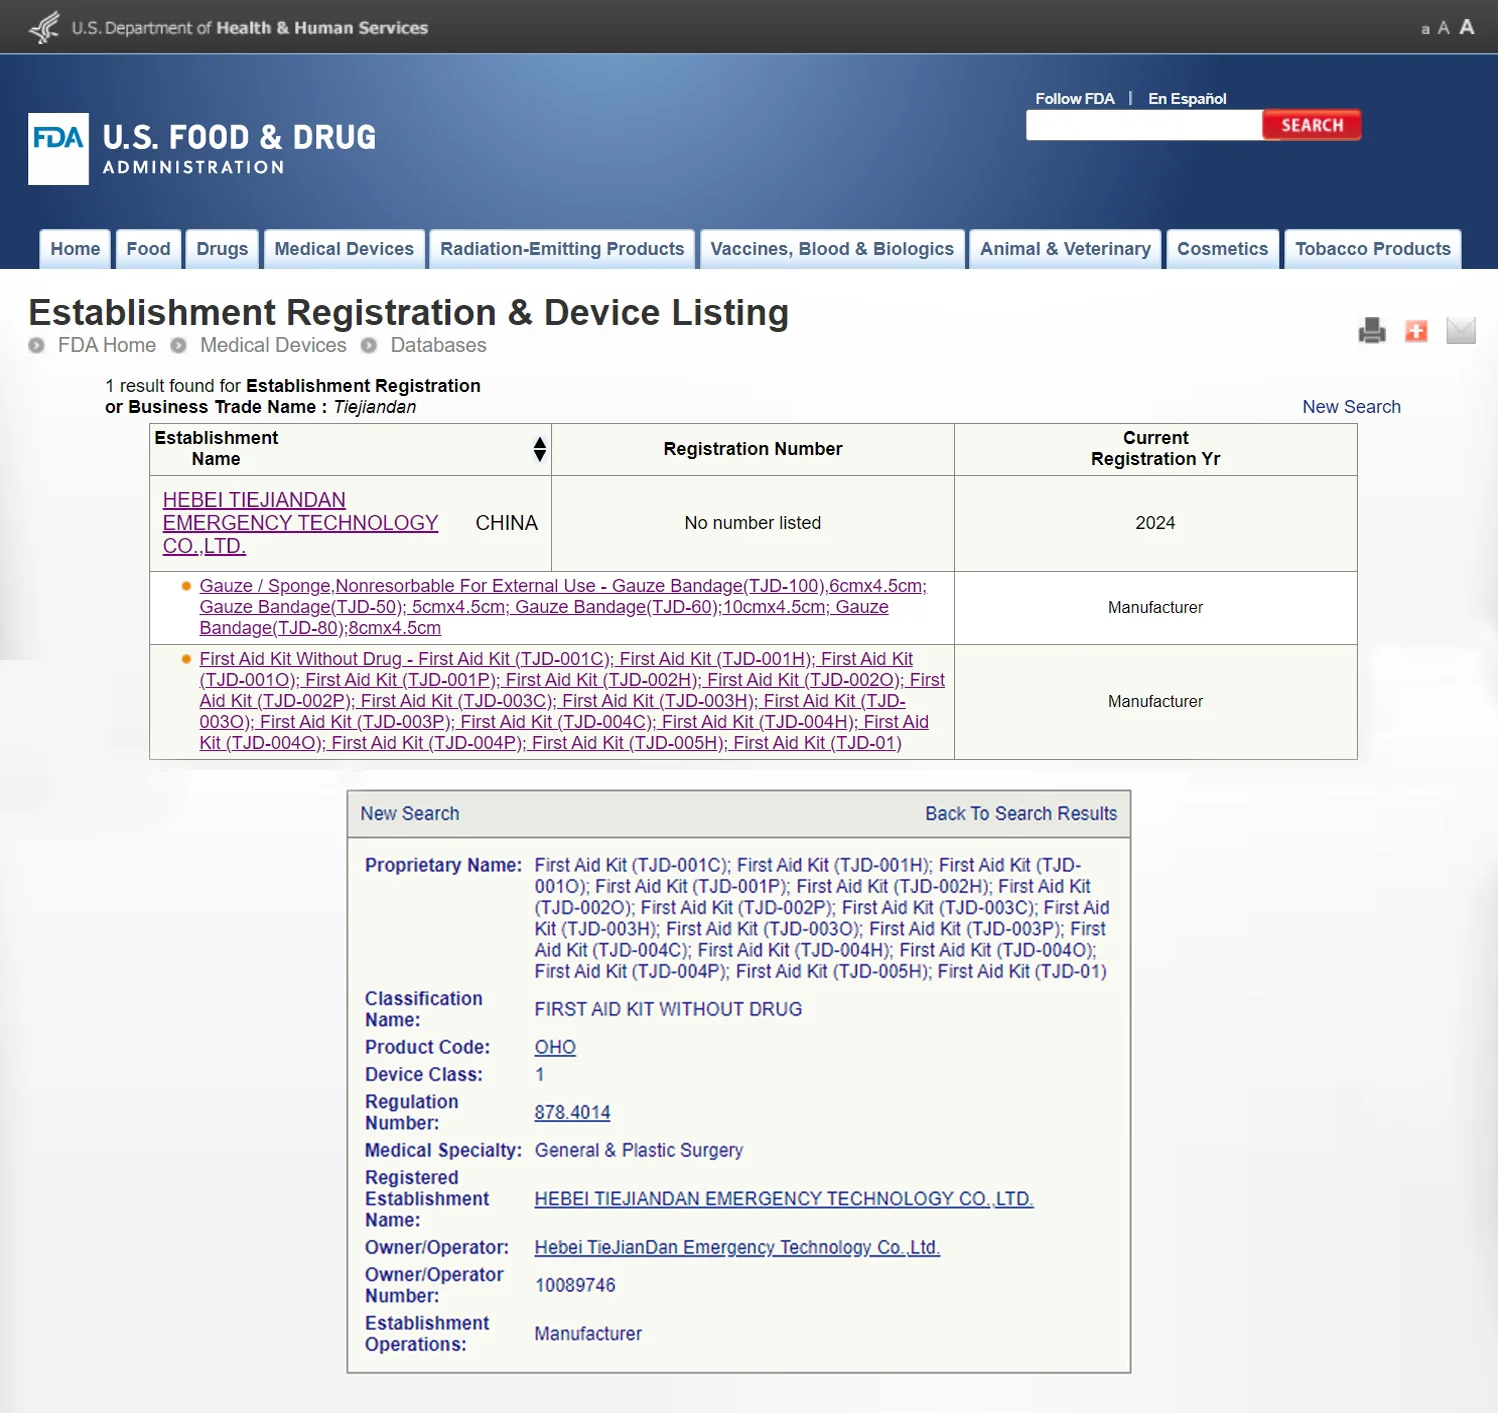Open regulation number 878.4014
1498x1413 pixels.
[x=572, y=1112]
